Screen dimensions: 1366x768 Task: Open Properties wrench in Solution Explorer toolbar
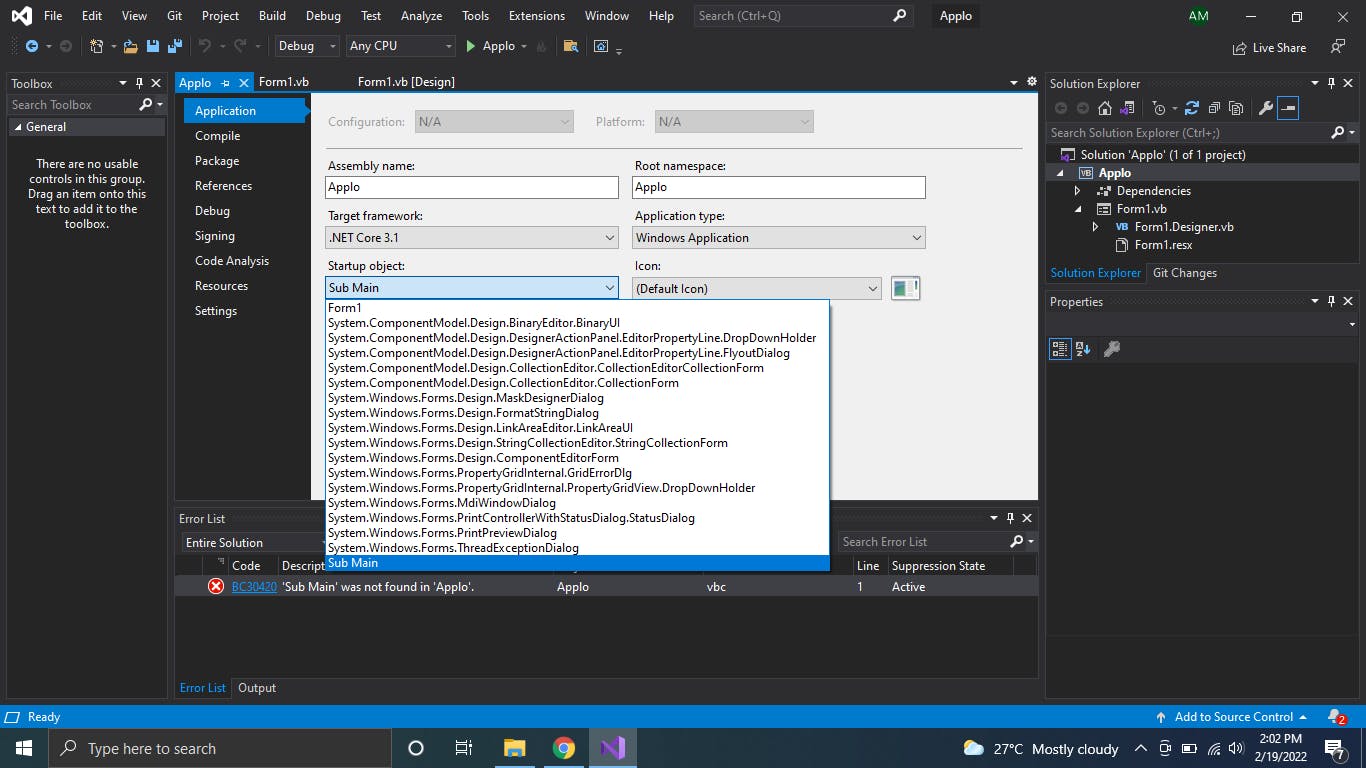coord(1266,108)
